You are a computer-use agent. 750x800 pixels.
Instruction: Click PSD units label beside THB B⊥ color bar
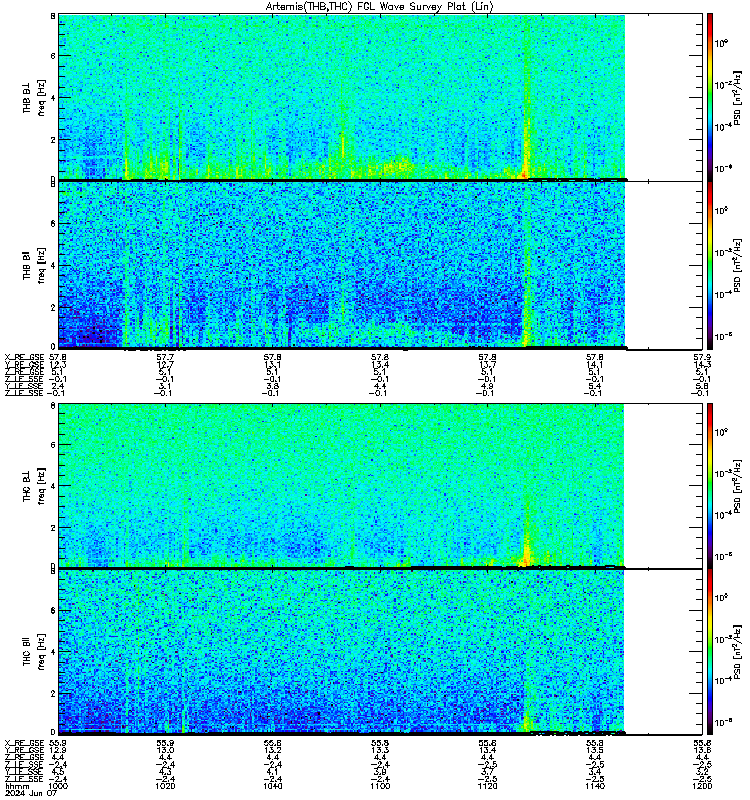click(738, 98)
